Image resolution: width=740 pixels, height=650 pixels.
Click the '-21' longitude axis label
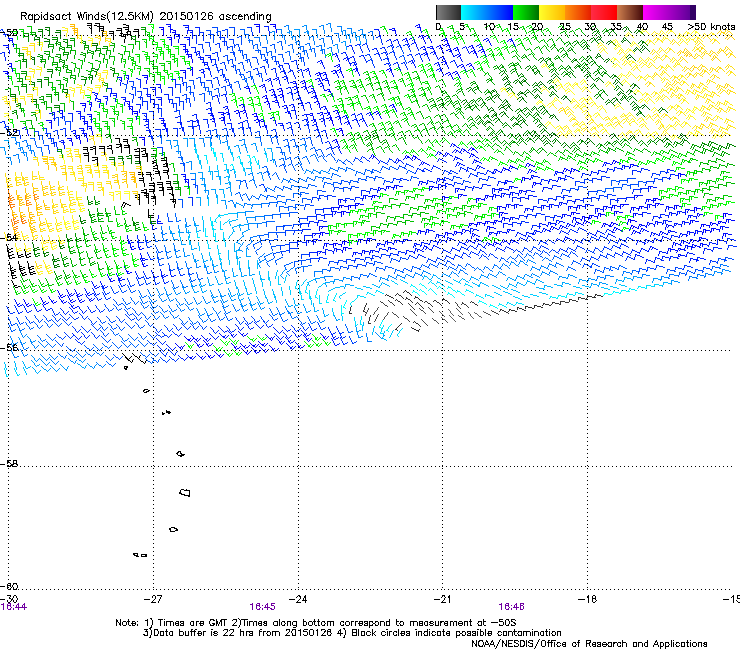click(x=442, y=599)
